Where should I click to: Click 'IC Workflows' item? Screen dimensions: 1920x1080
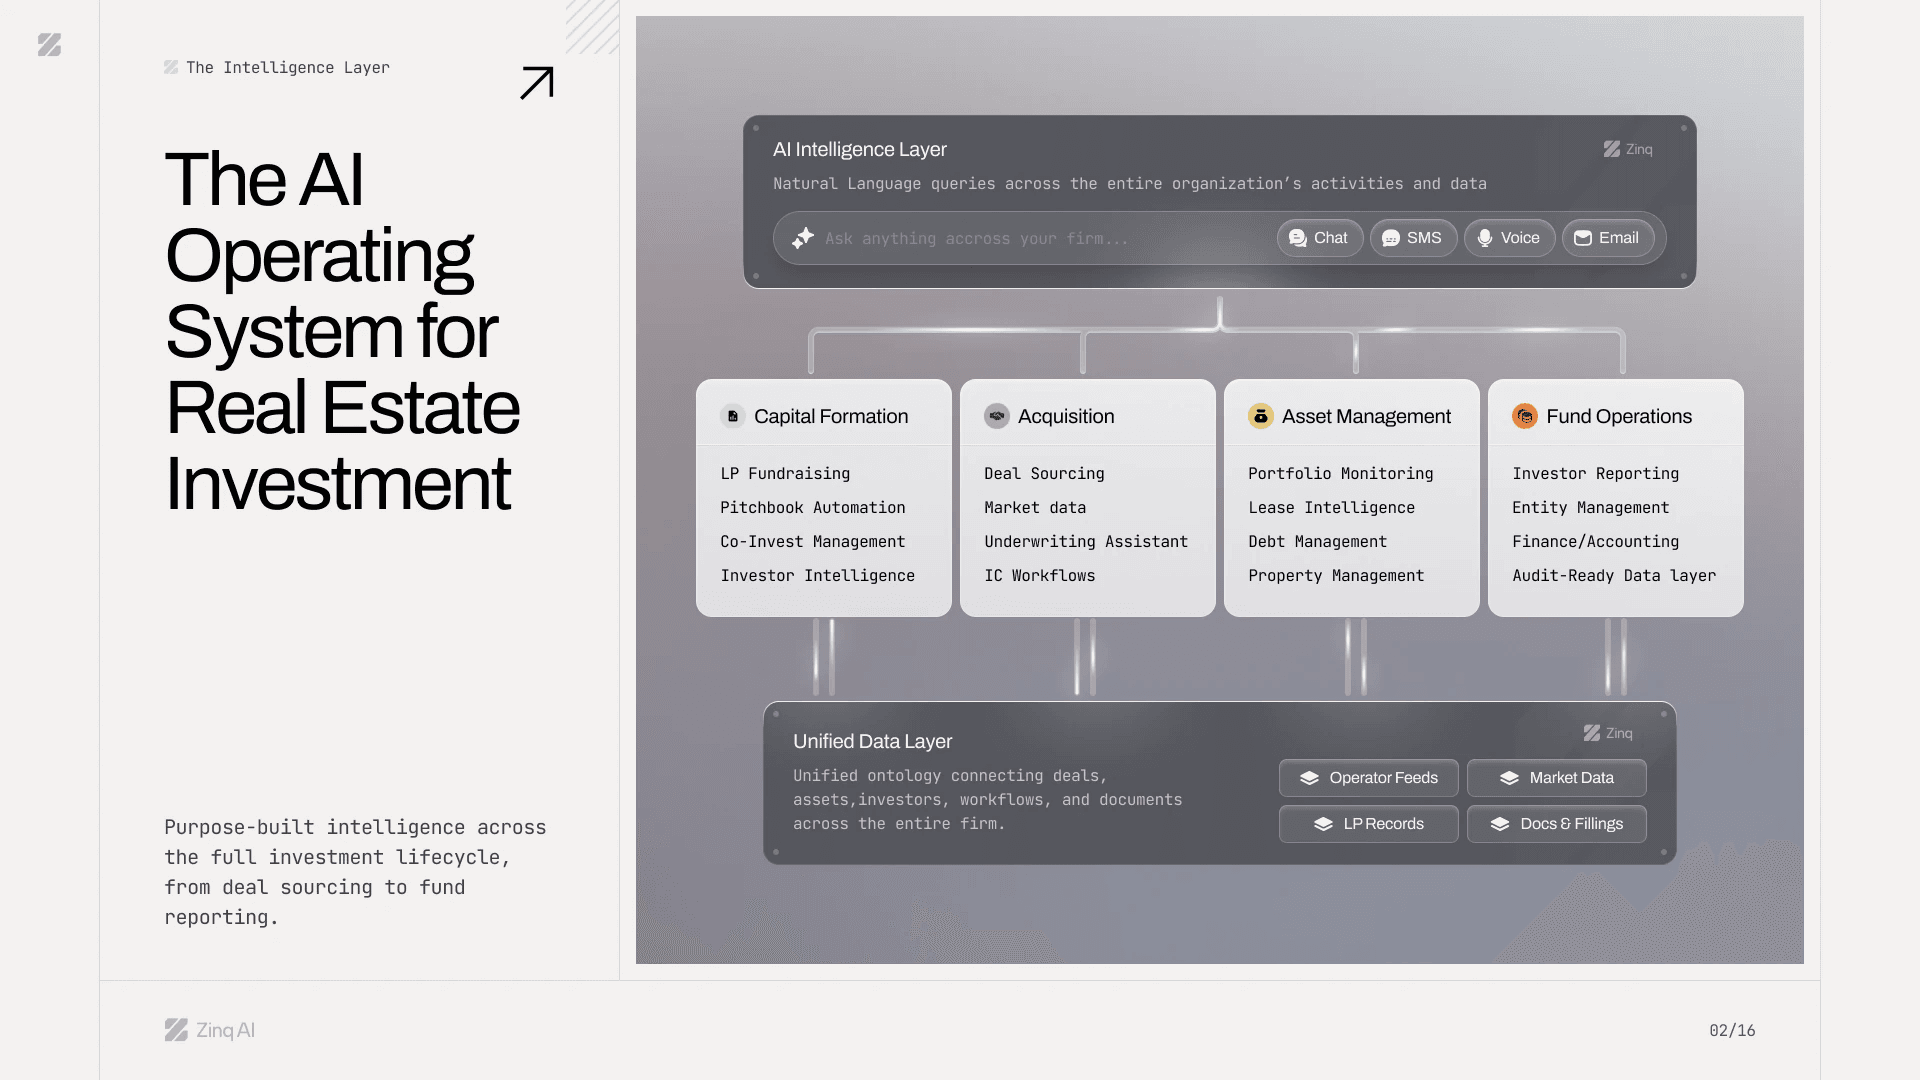[1040, 576]
